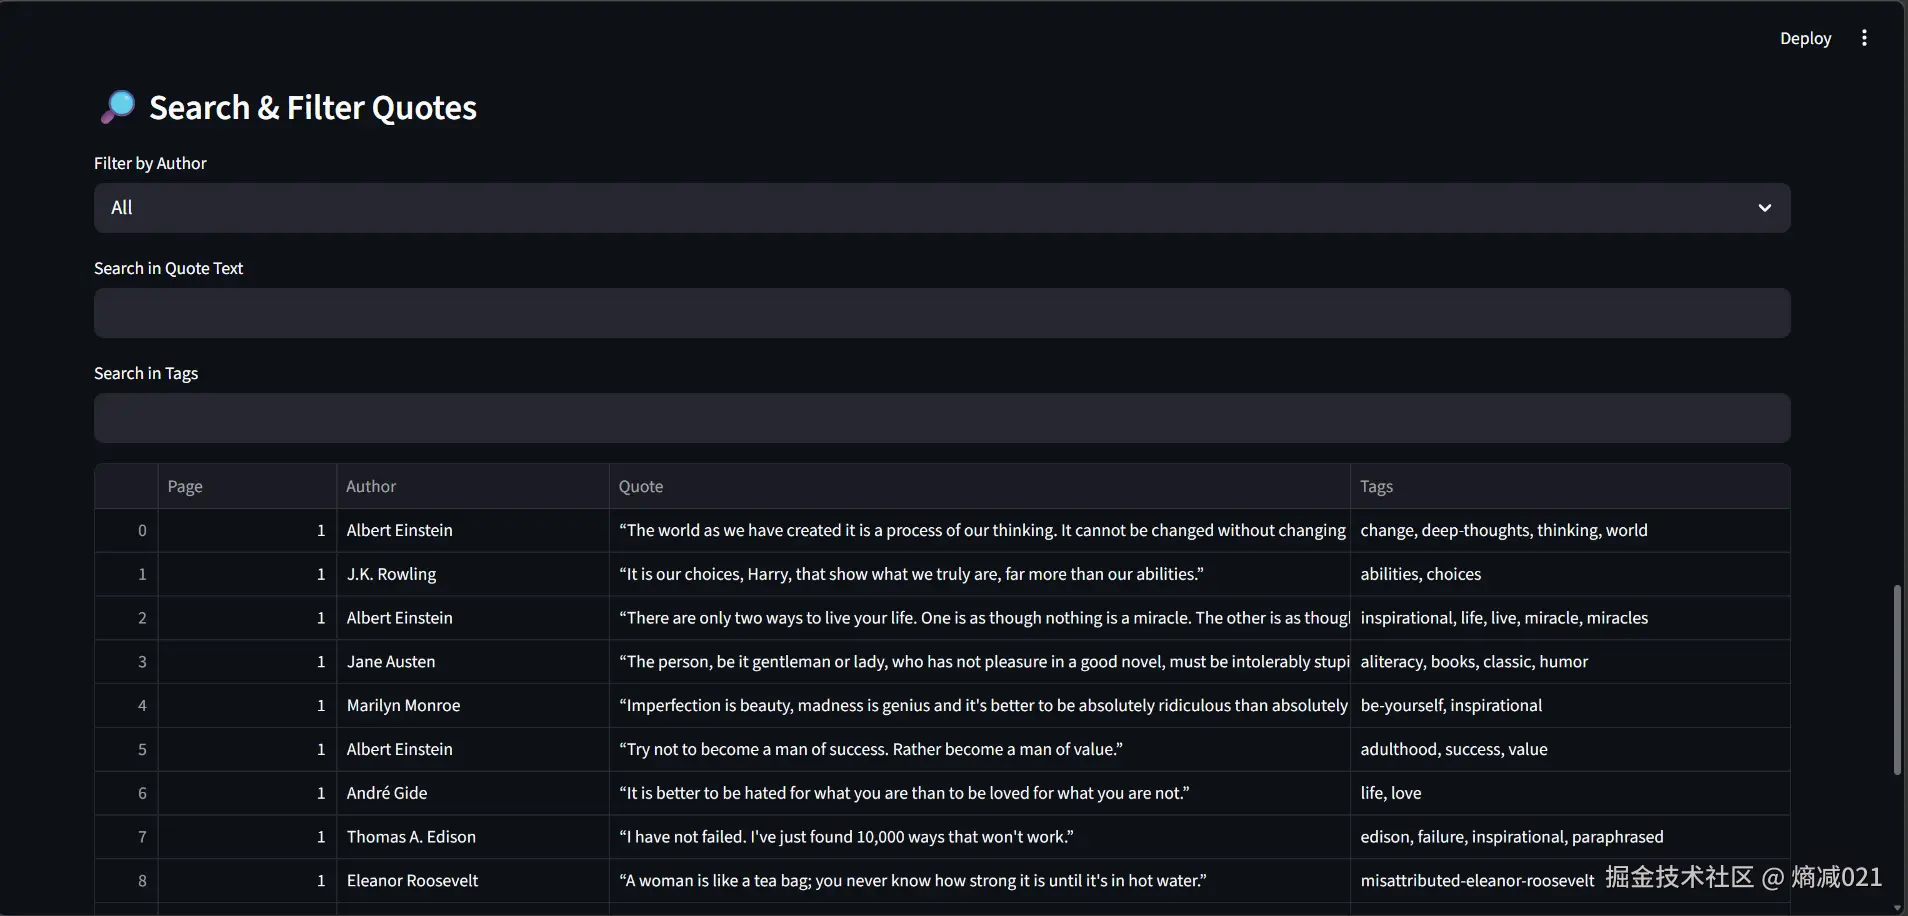Click the magnifying glass emoji in title
The image size is (1908, 916).
[118, 106]
